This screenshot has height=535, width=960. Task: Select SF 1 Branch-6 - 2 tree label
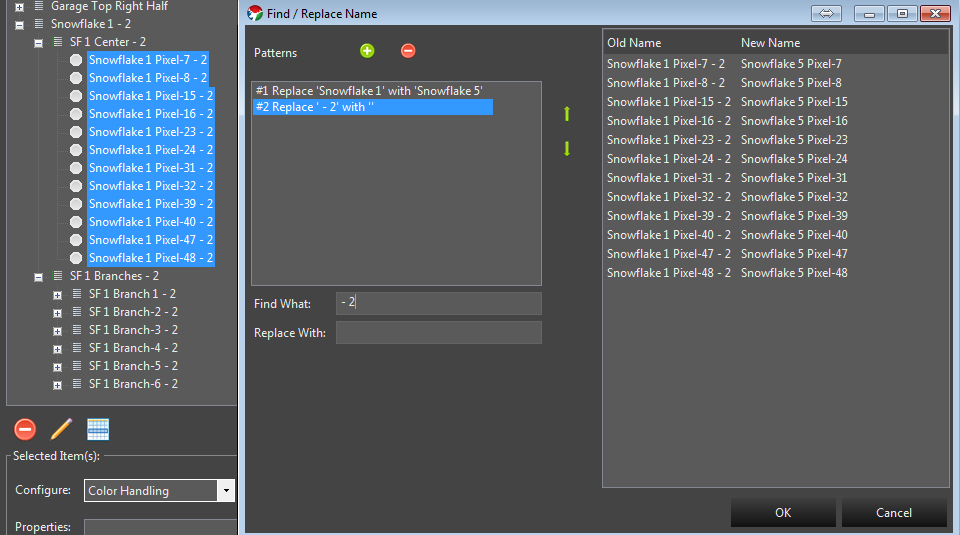point(133,384)
